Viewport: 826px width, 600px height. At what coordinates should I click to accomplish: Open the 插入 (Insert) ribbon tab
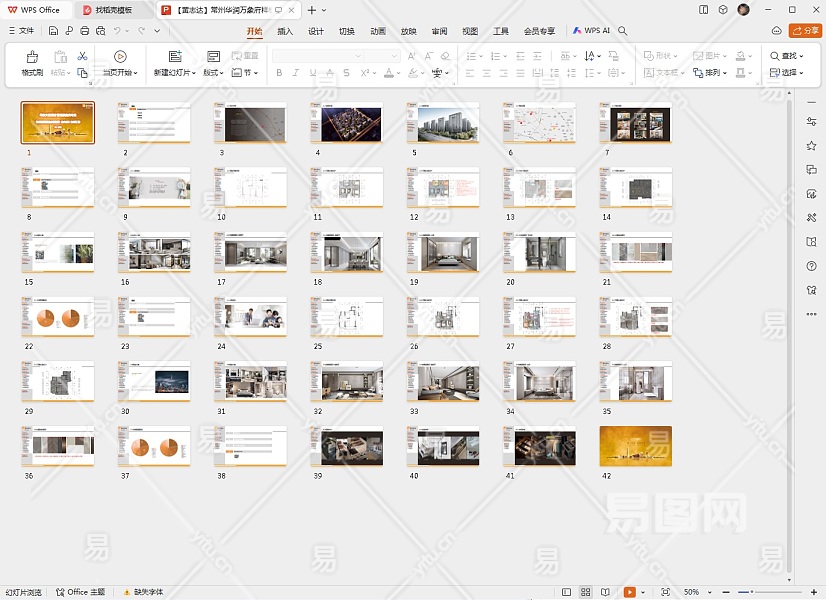point(285,31)
